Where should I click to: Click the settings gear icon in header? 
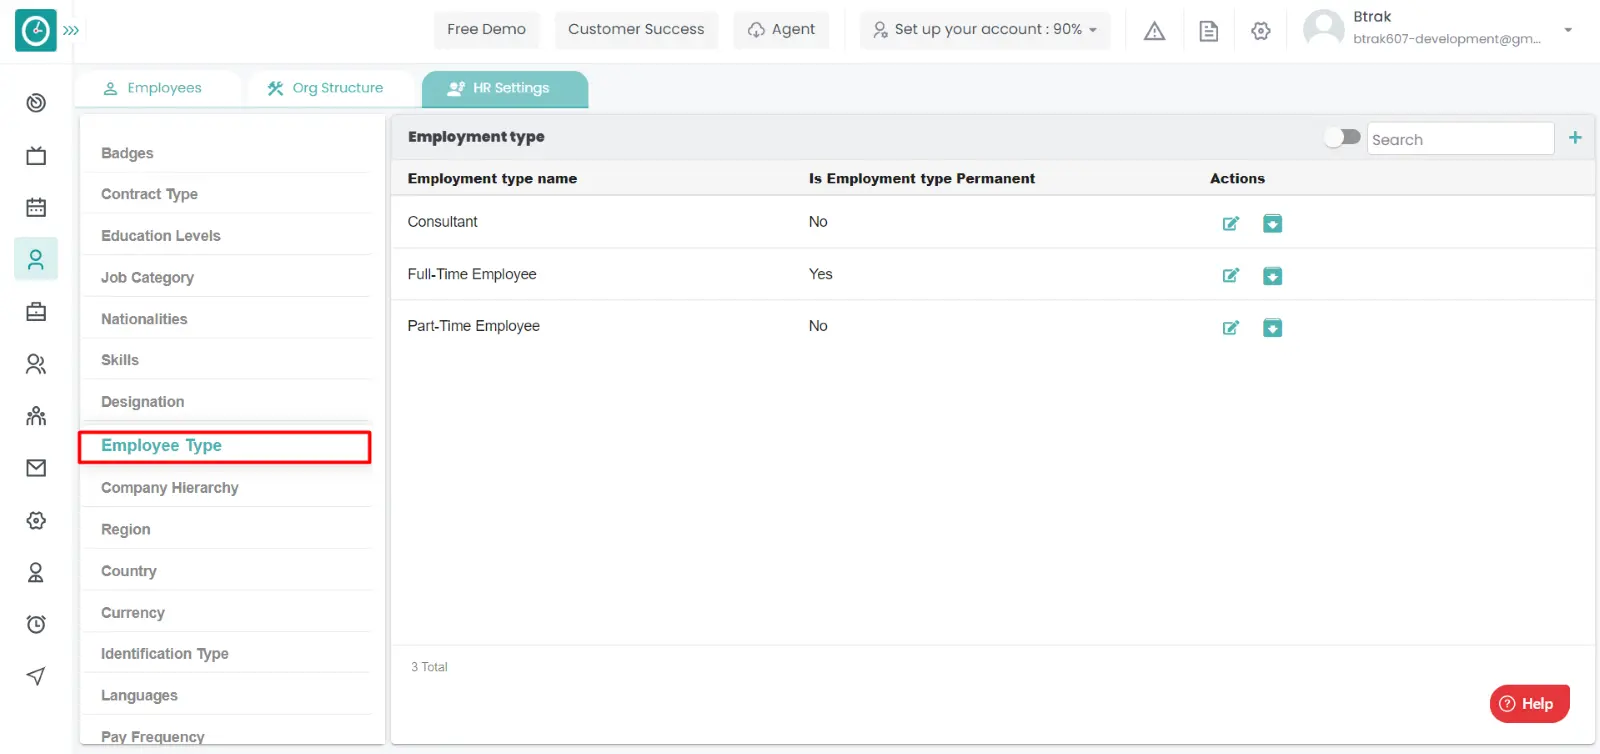pos(1261,31)
